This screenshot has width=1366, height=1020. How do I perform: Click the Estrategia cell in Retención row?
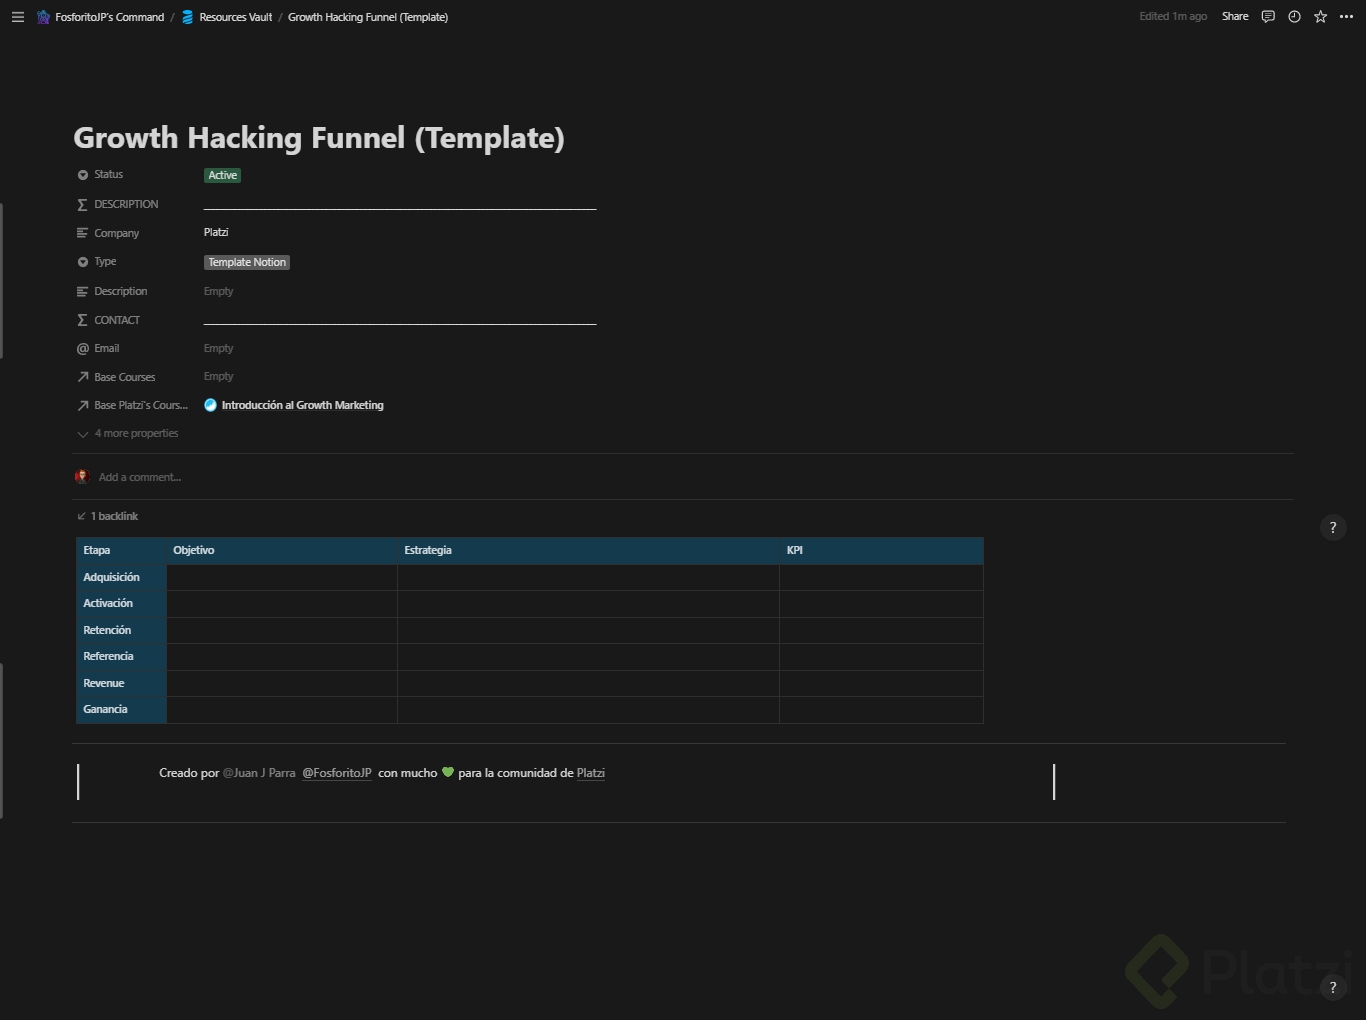(x=588, y=630)
